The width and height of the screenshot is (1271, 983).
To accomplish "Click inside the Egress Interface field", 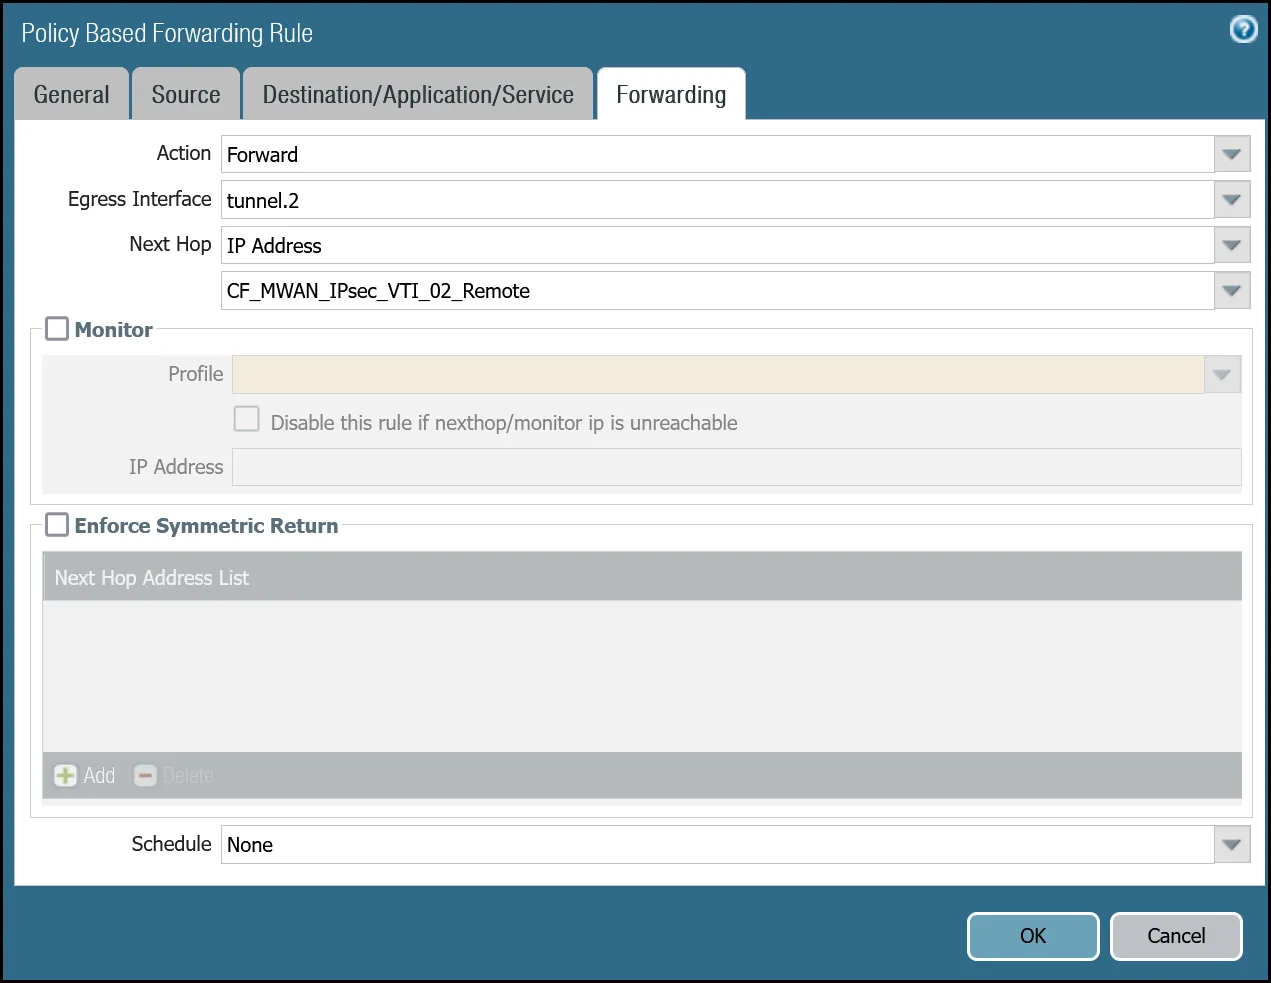I will [x=600, y=199].
